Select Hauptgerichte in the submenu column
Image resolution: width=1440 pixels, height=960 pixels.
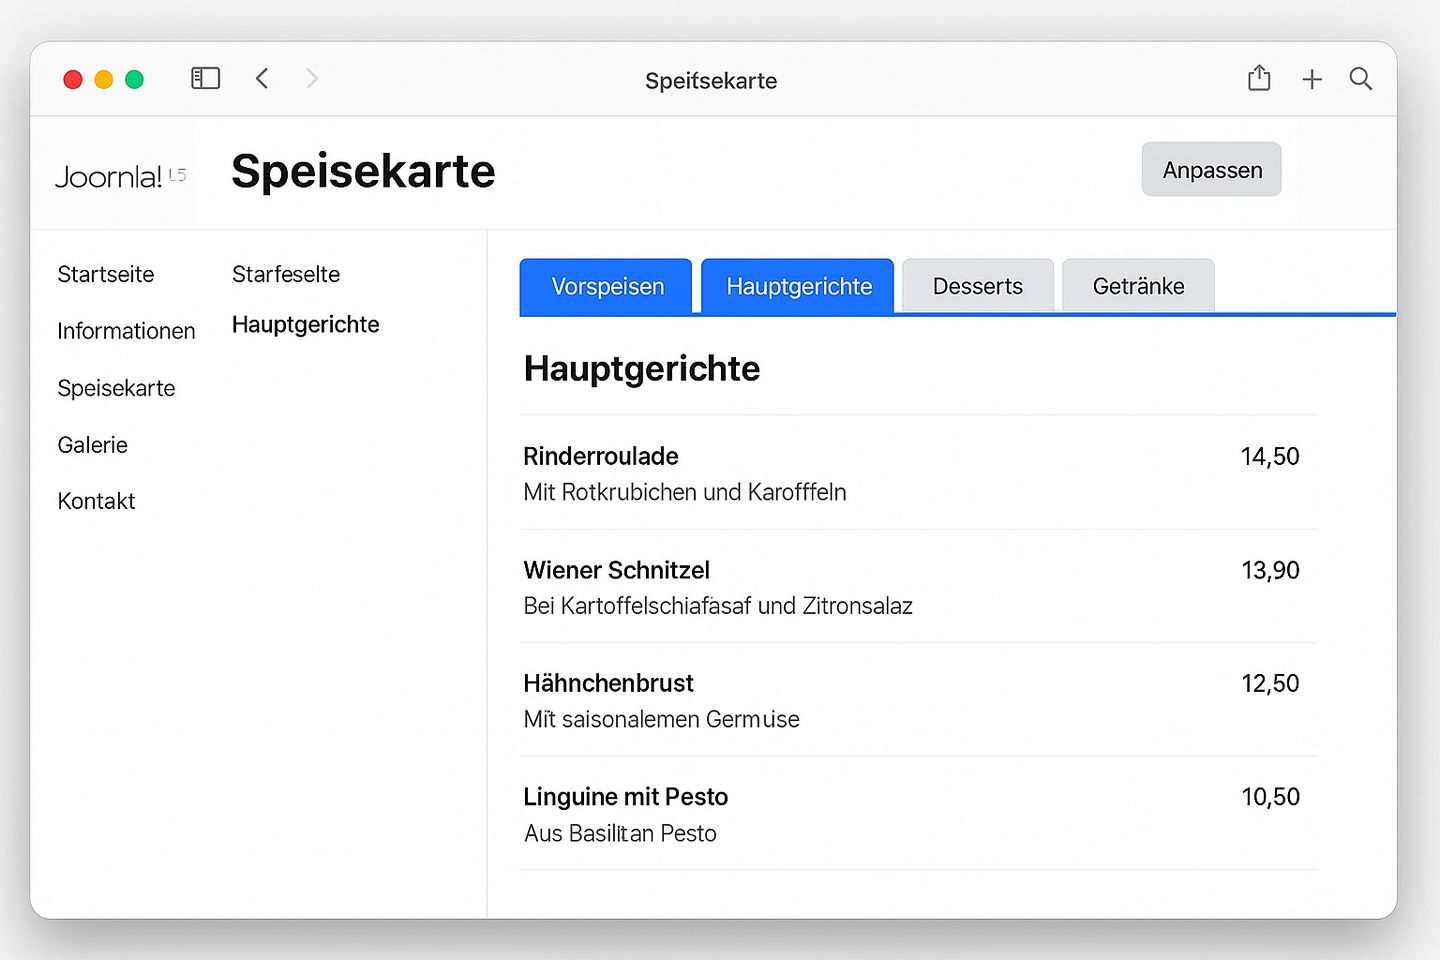click(x=306, y=325)
